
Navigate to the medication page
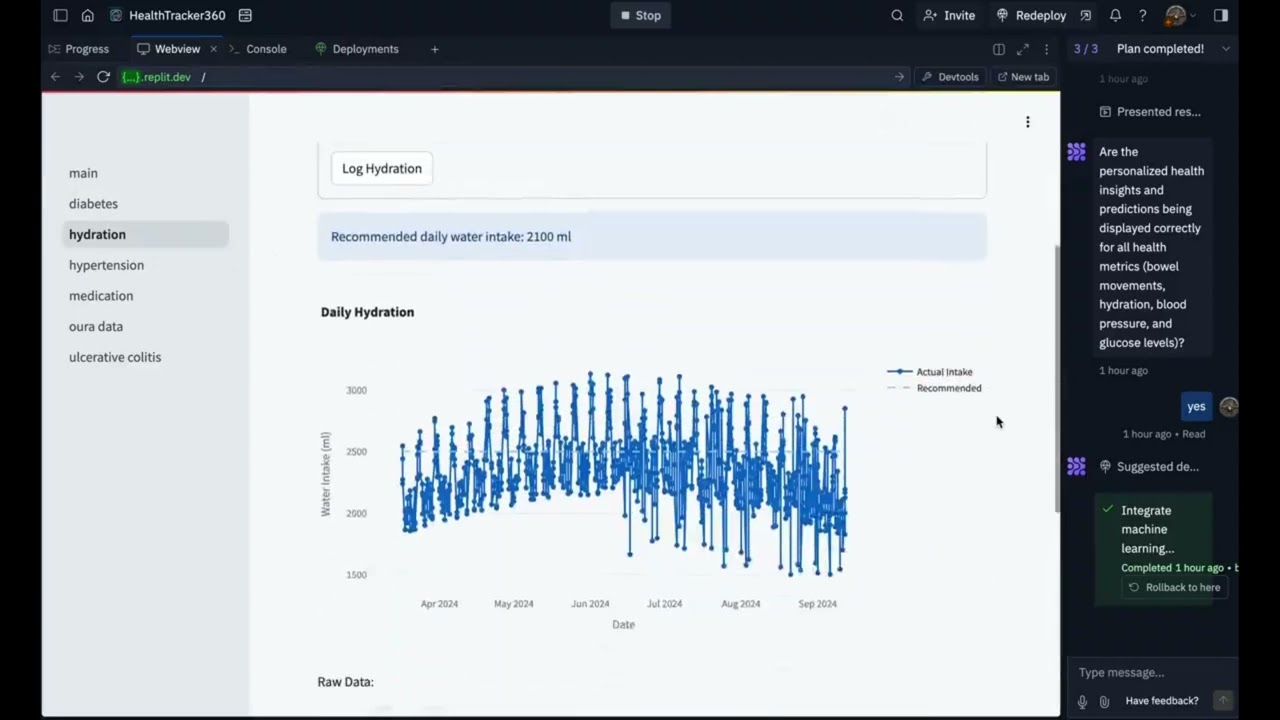tap(101, 296)
